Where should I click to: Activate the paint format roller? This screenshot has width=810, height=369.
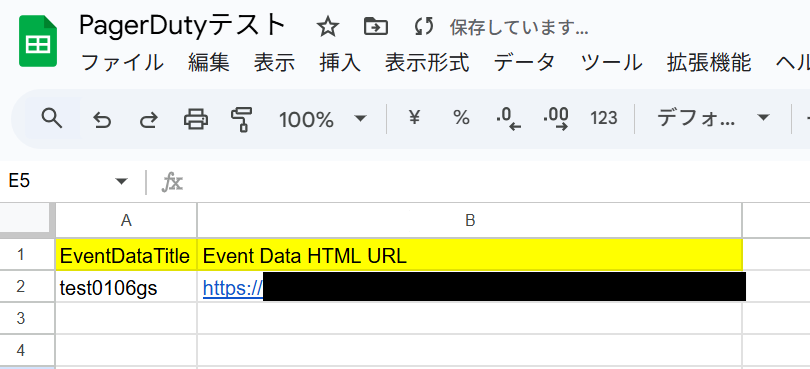[x=242, y=119]
